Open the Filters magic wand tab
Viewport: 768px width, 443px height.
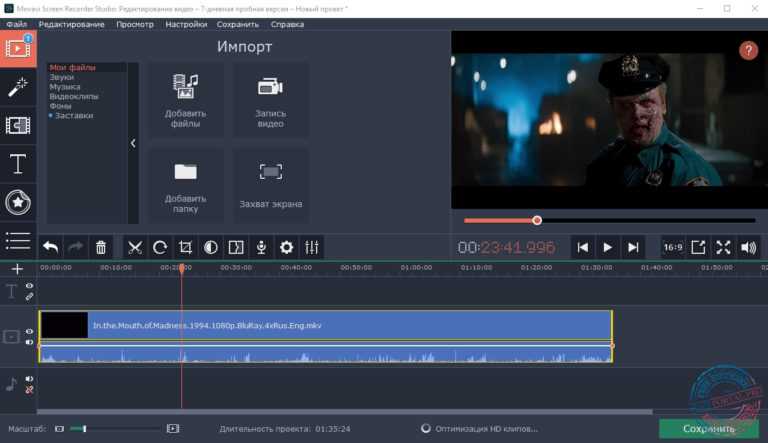(18, 87)
